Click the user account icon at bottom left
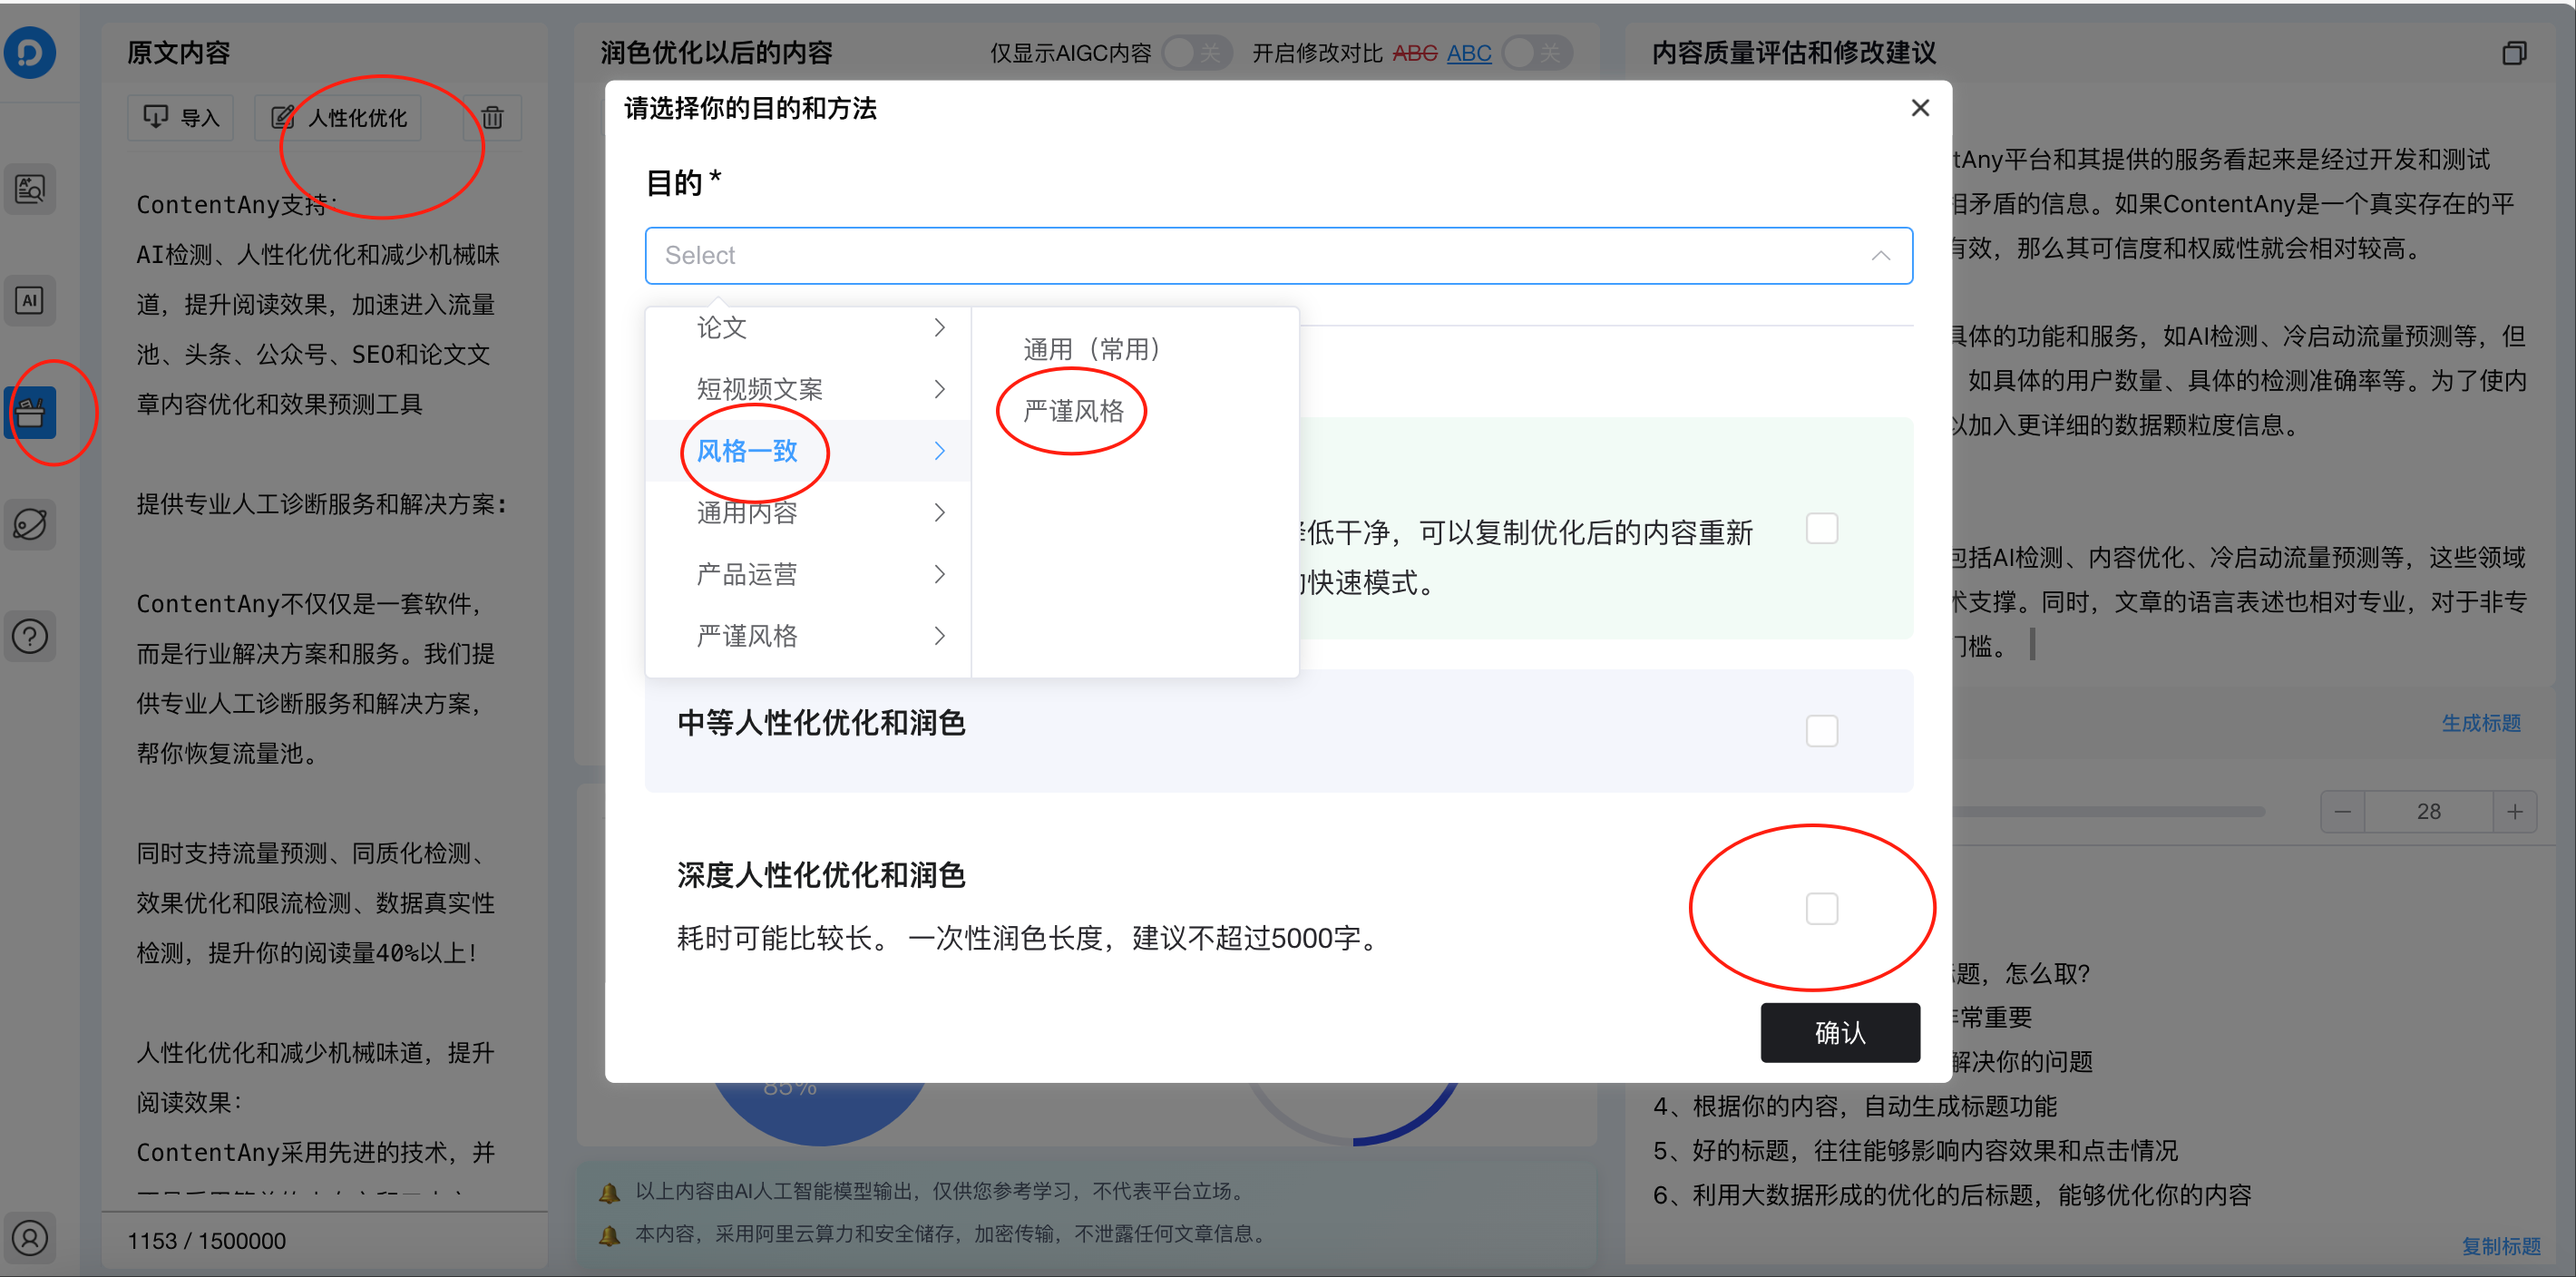 click(30, 1238)
